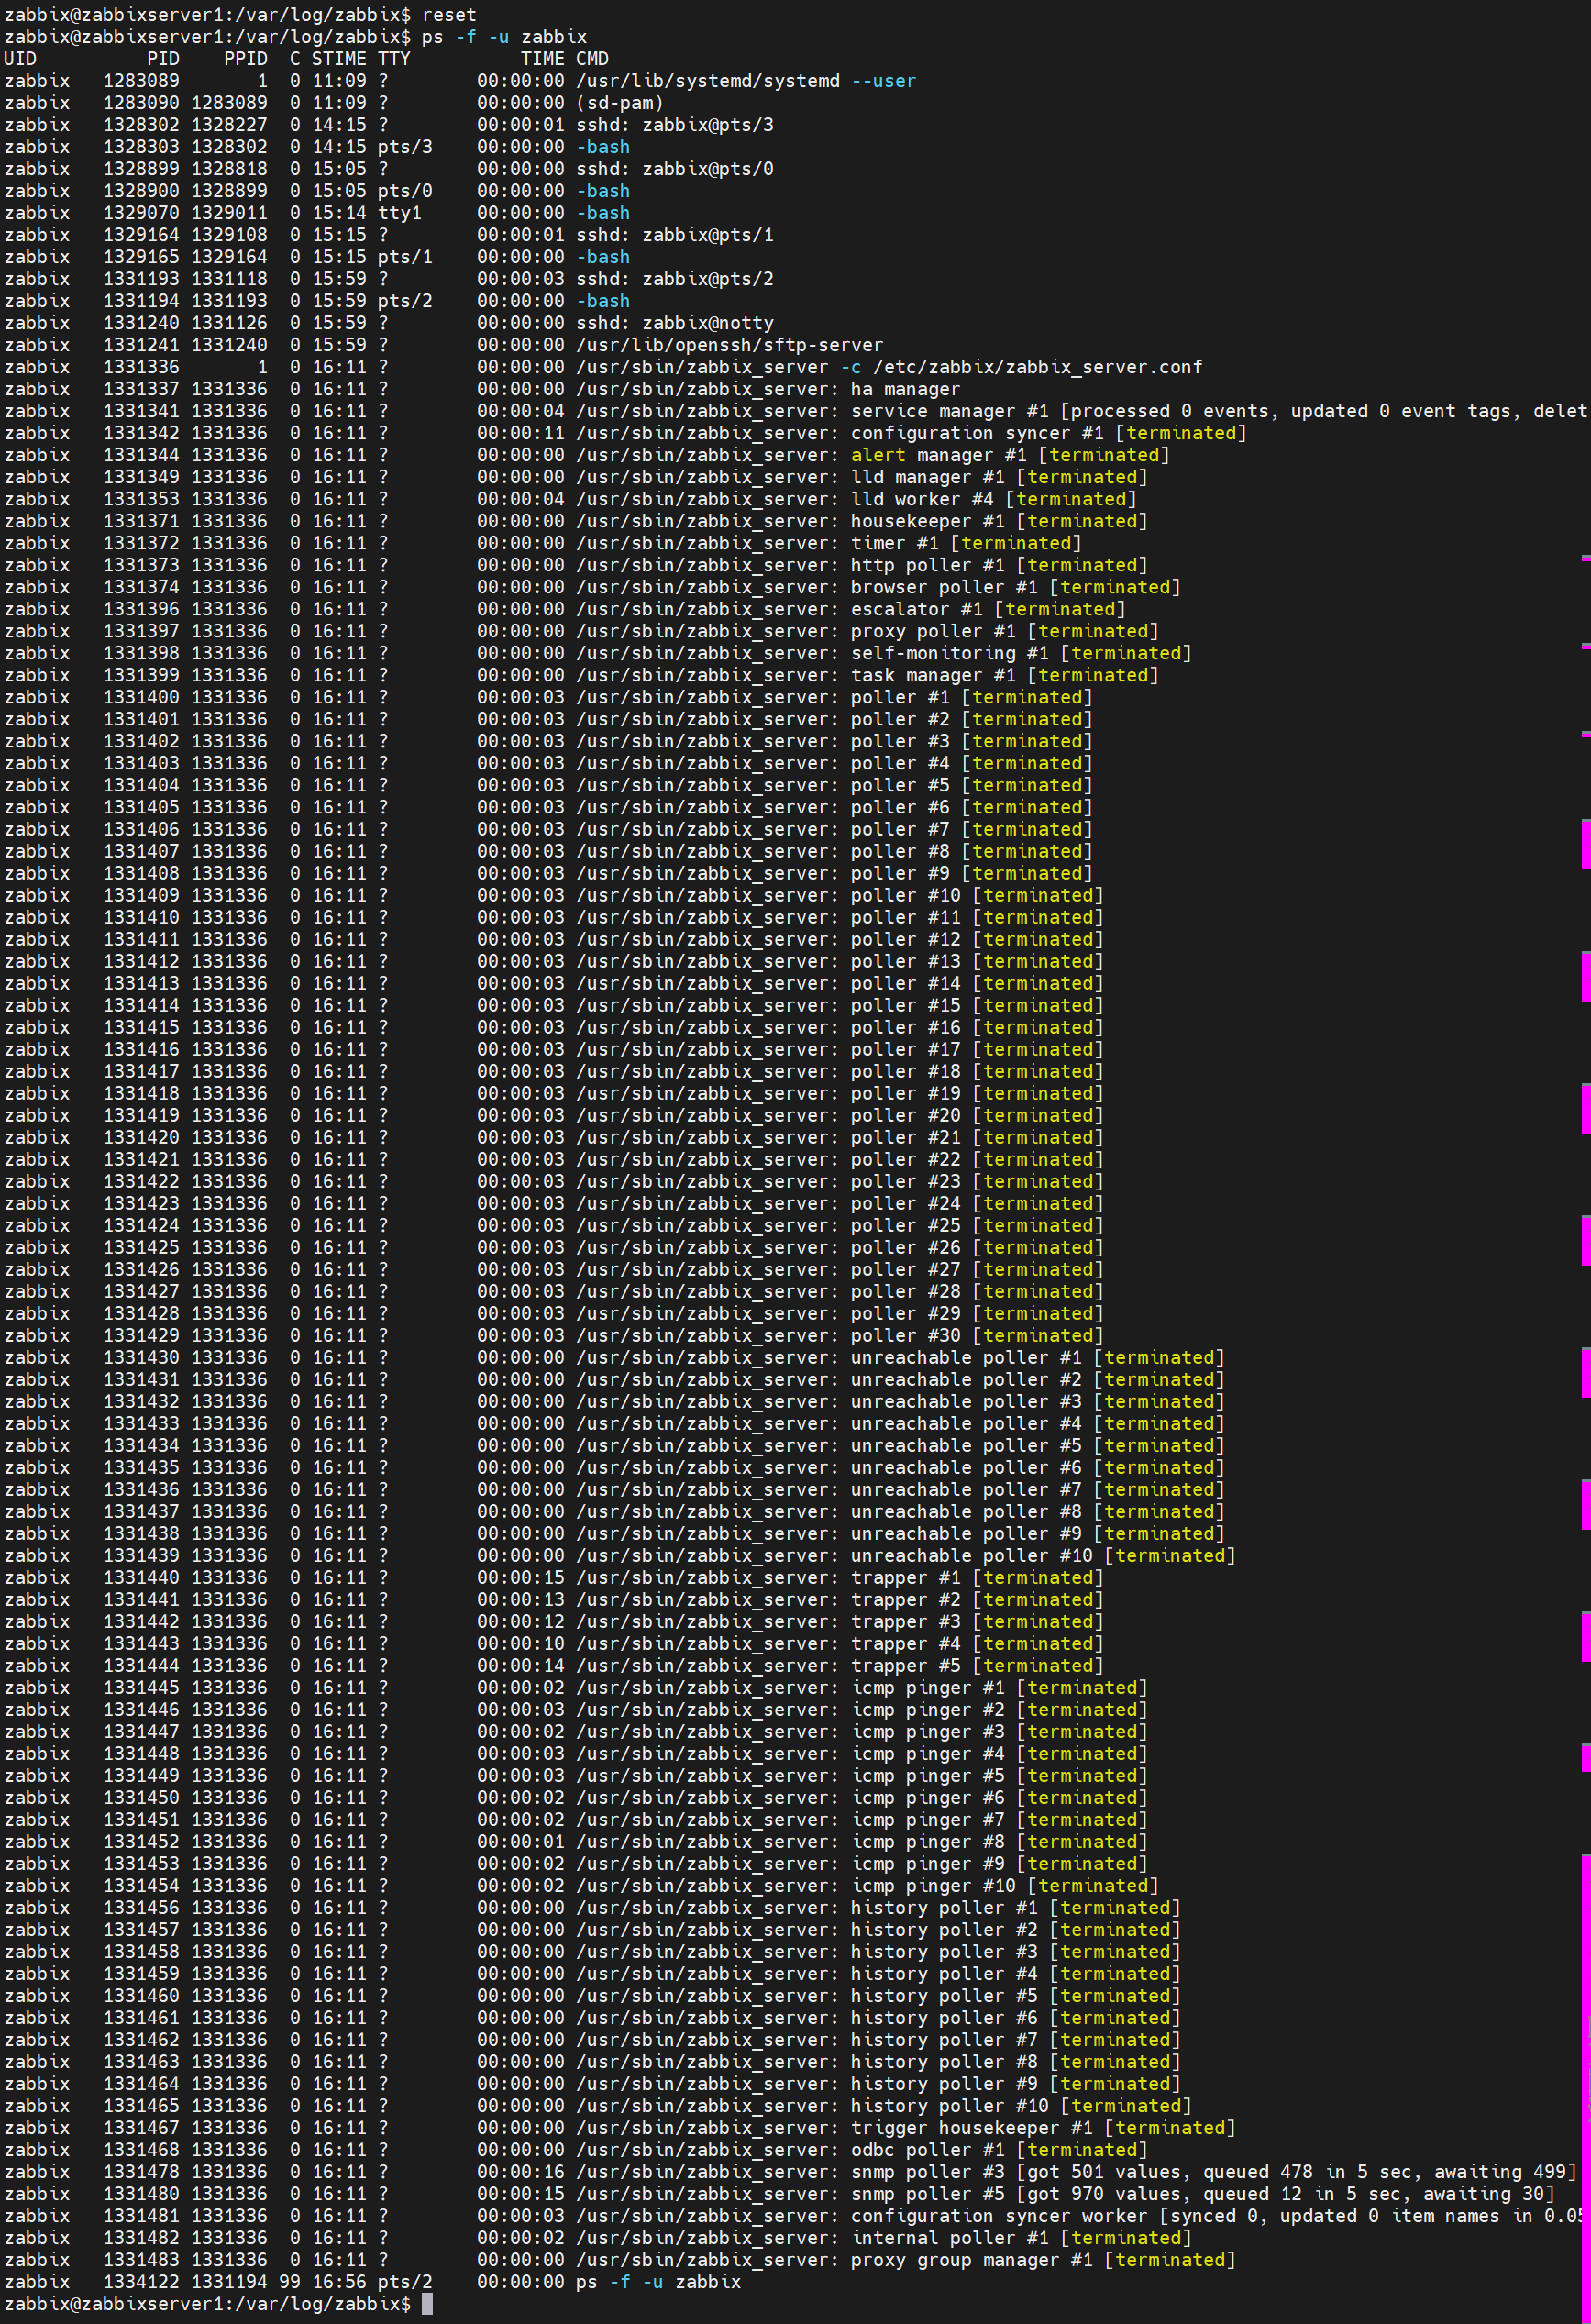The image size is (1591, 2324).
Task: Click the 'trigger housekeeper #1' process text
Action: pos(976,2128)
